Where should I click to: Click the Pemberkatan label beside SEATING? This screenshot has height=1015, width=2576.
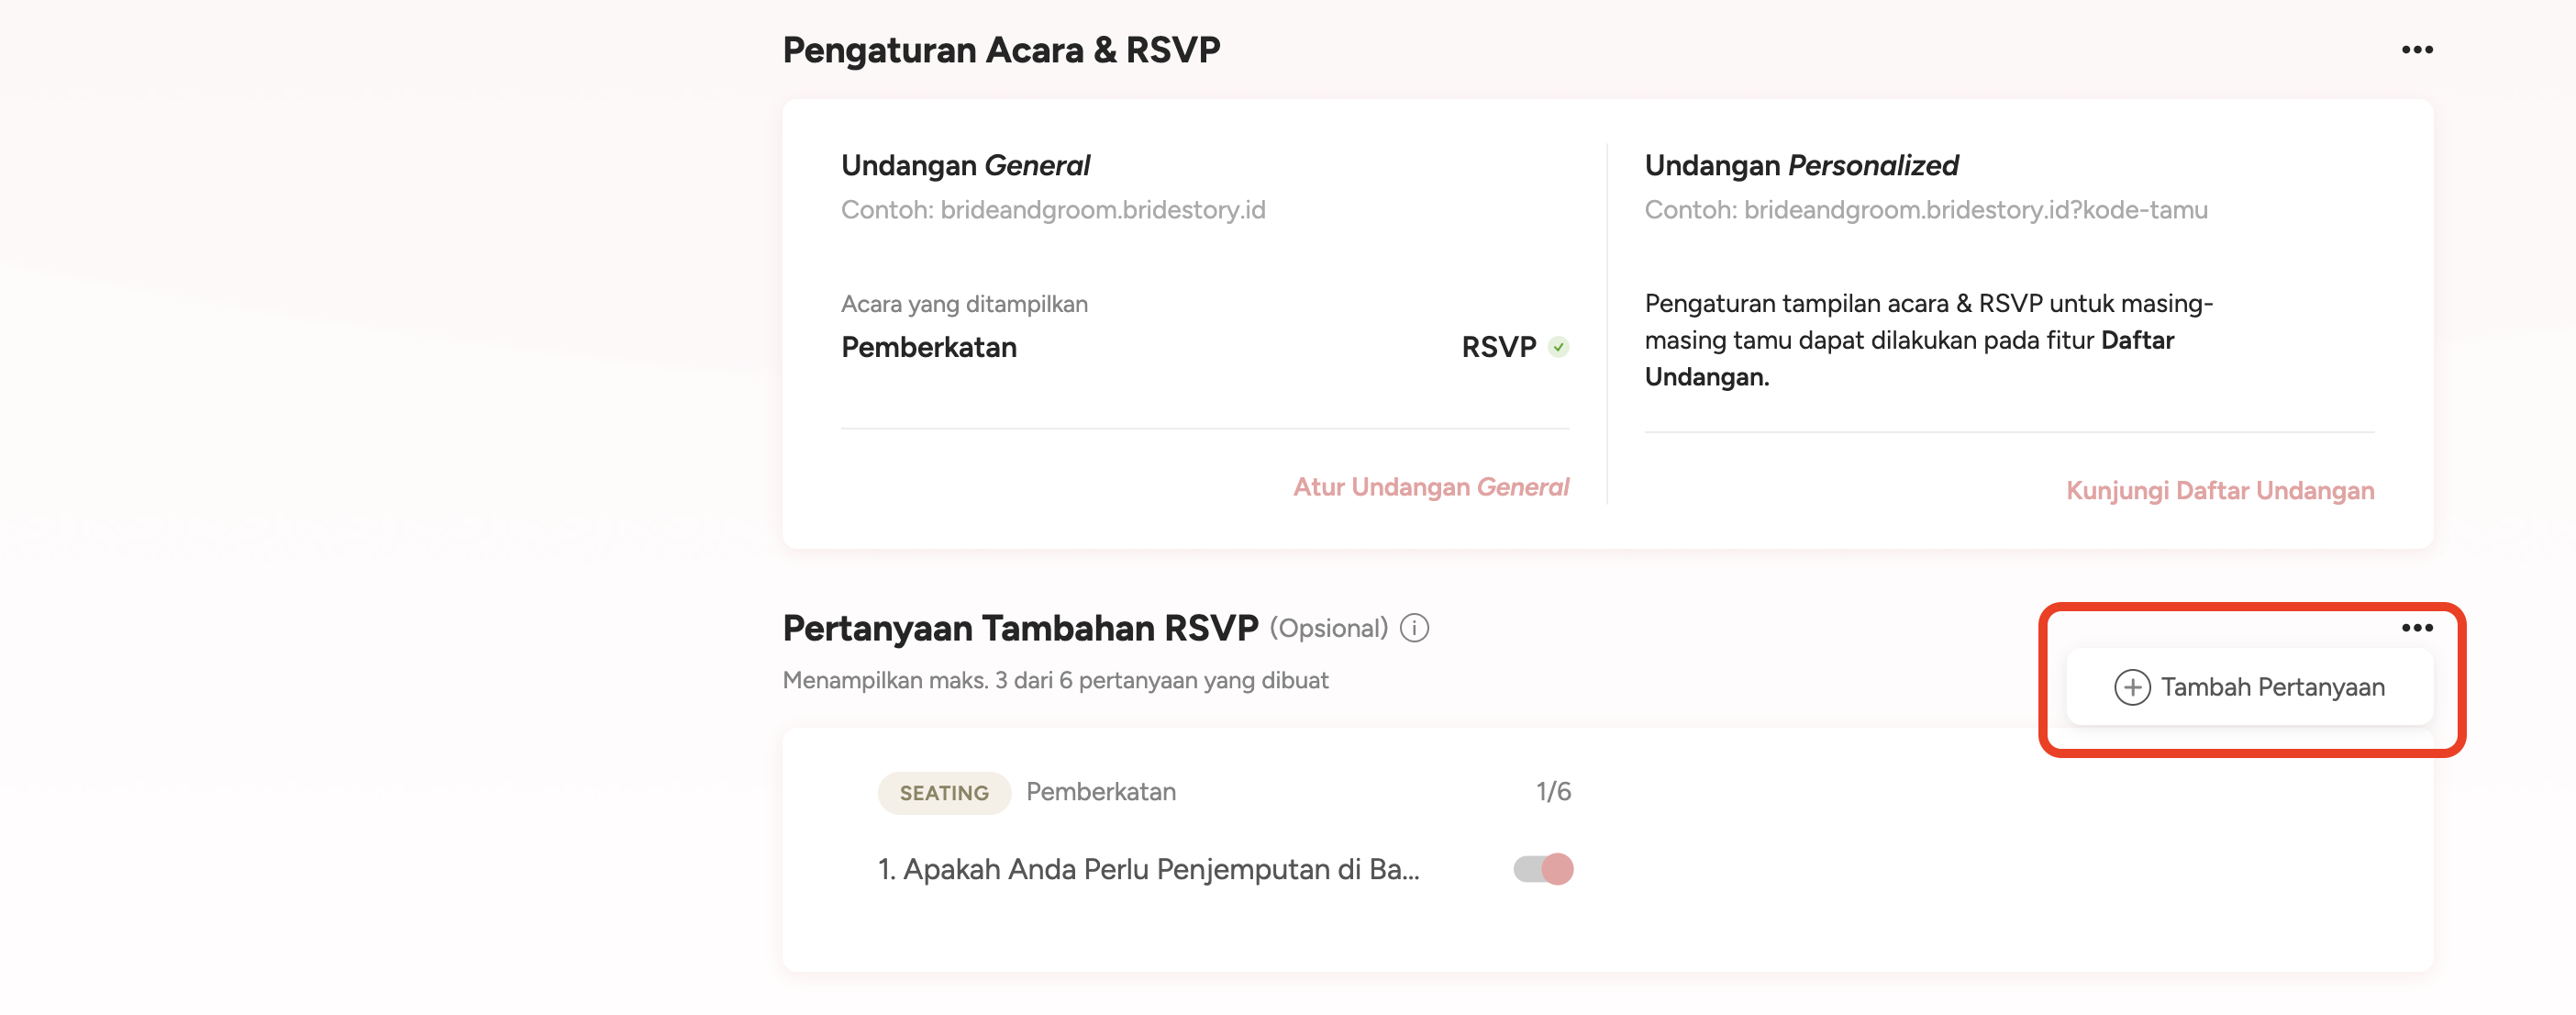point(1100,792)
